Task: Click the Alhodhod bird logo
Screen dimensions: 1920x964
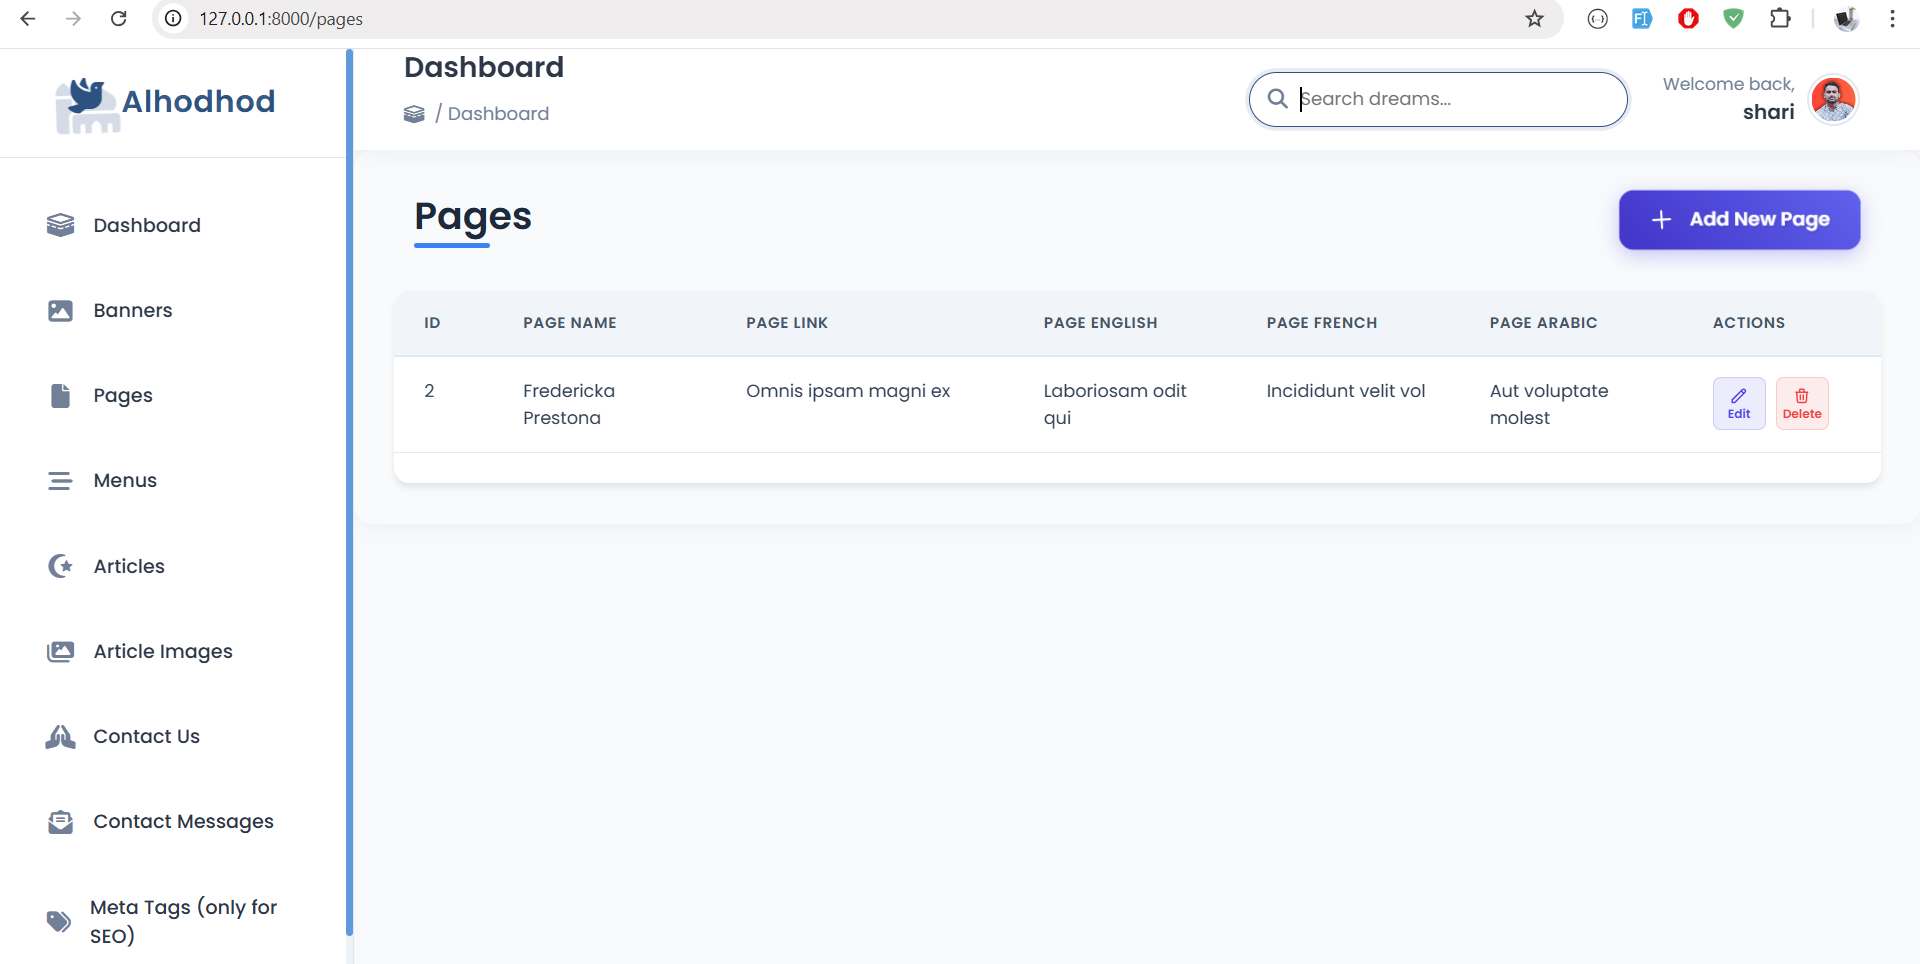Action: 87,104
